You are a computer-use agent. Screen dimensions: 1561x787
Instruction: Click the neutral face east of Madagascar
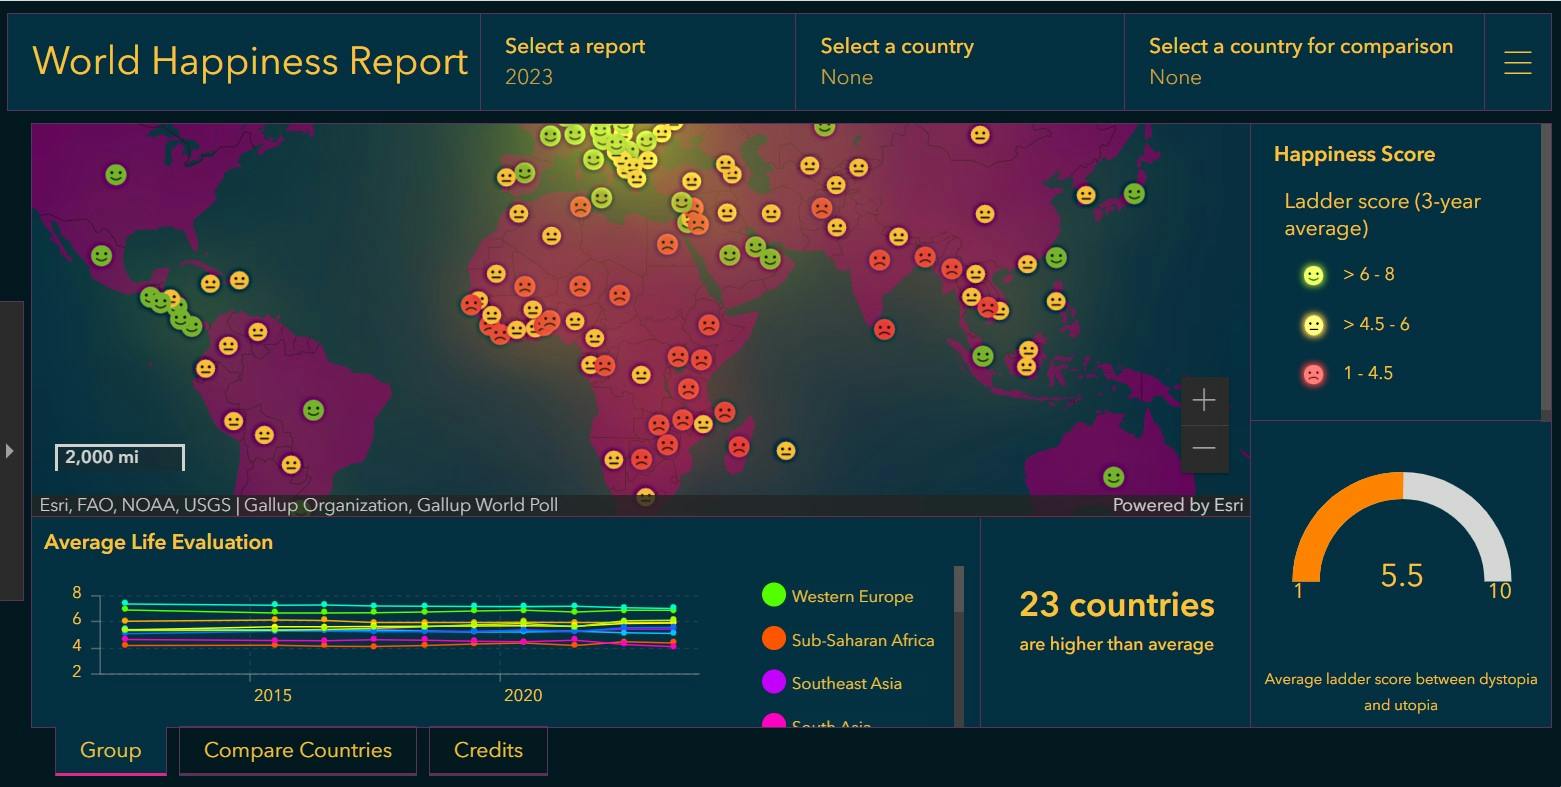[x=786, y=451]
